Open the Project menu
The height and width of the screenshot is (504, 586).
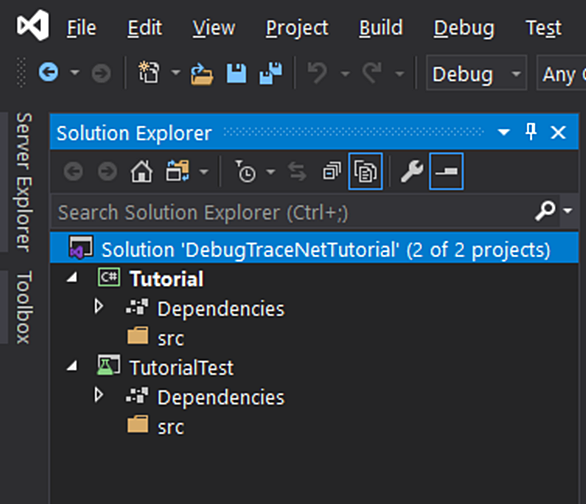coord(297,28)
